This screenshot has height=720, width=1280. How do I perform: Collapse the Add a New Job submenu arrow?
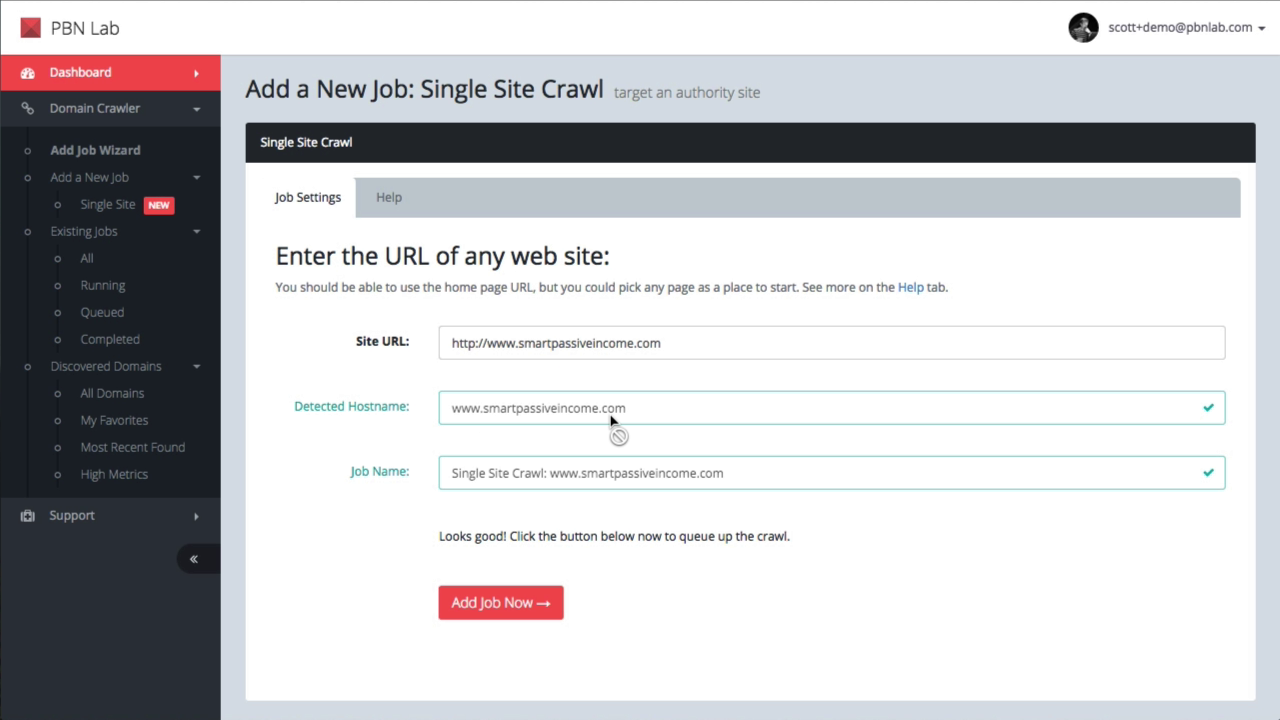click(196, 178)
